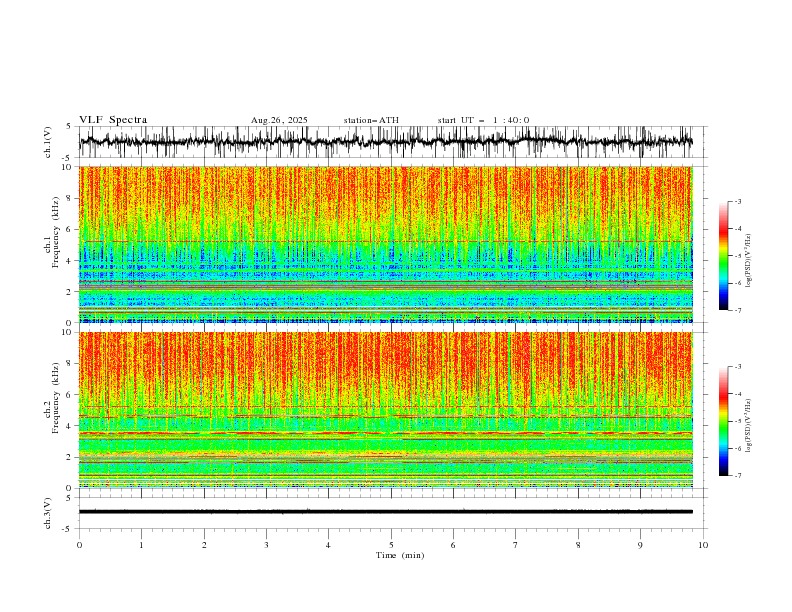This screenshot has height=612, width=792.
Task: Click the "ch.3(V)" axis label
Action: coord(48,513)
